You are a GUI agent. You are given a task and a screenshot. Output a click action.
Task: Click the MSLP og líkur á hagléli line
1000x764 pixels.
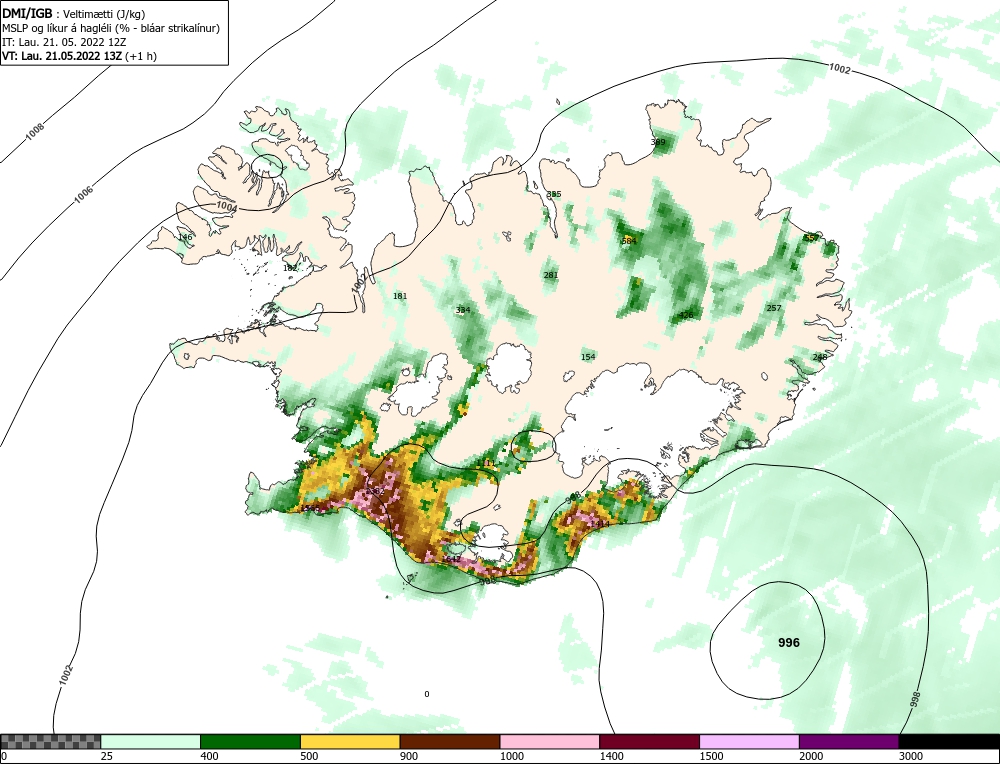tap(111, 28)
